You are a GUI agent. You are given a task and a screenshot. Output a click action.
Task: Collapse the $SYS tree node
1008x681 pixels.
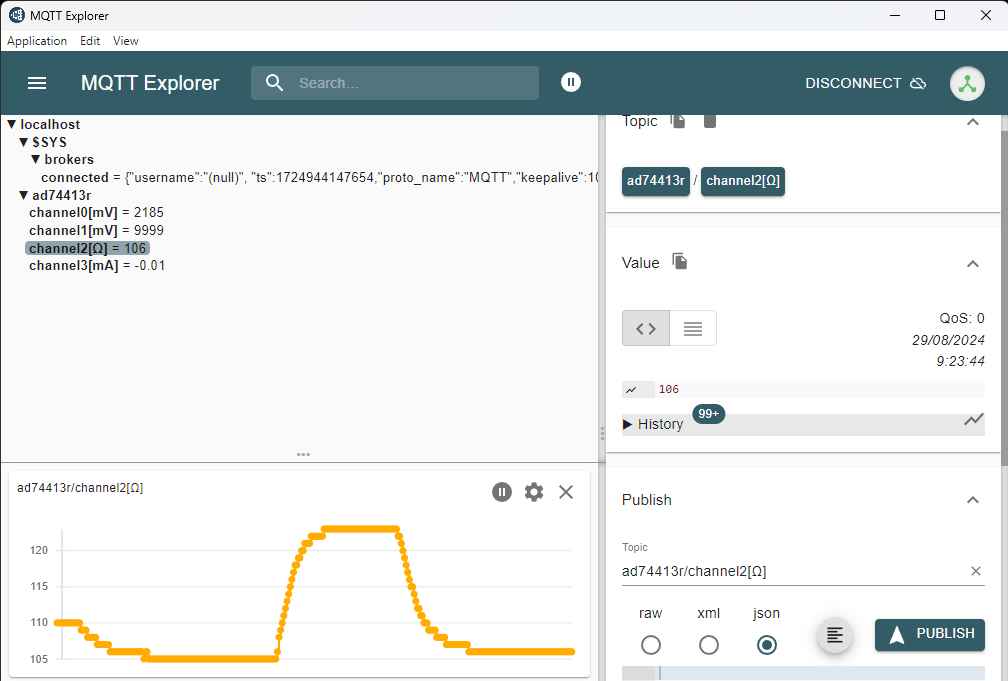[x=24, y=142]
